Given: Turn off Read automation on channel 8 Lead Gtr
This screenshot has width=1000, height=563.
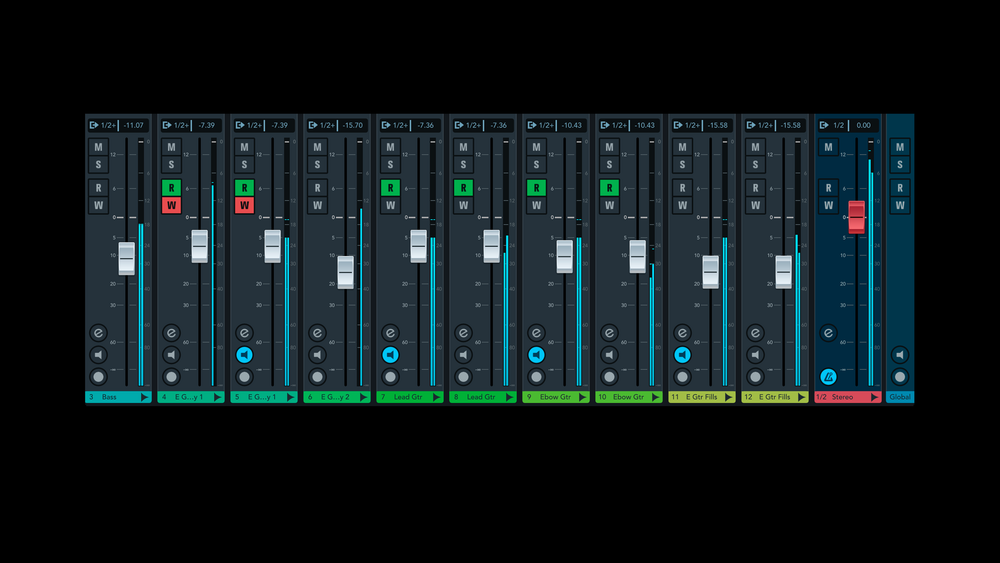Looking at the screenshot, I should pyautogui.click(x=463, y=187).
